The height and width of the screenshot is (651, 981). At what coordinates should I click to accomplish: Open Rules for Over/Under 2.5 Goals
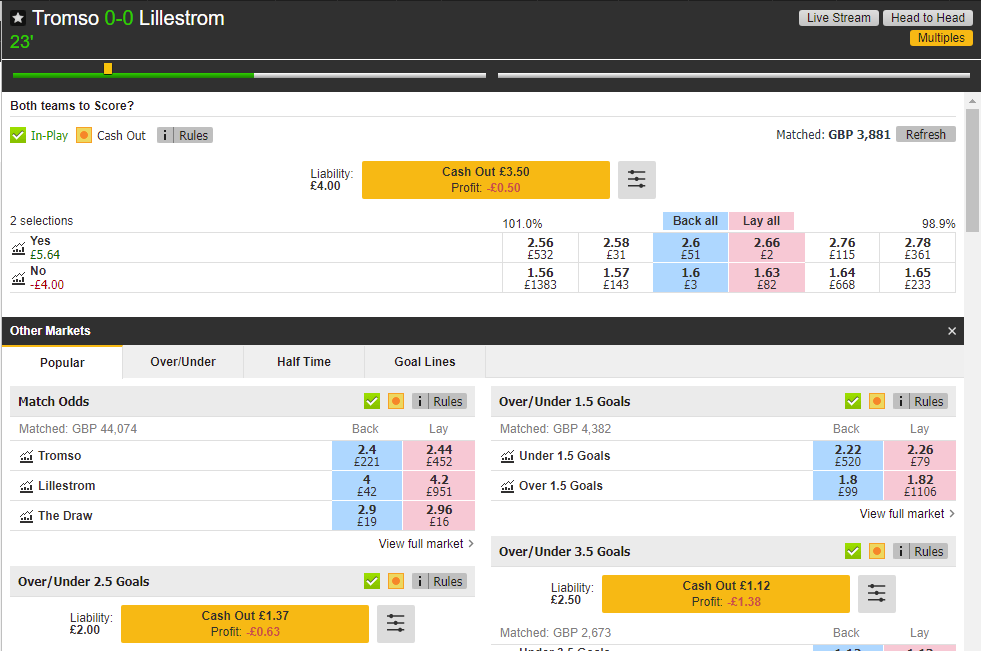click(440, 582)
